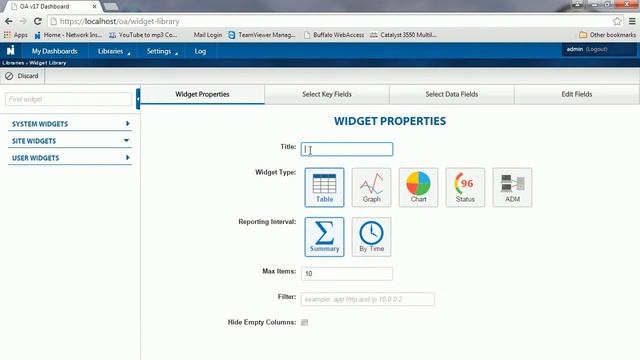
Task: Choose the Chart widget type
Action: click(418, 187)
